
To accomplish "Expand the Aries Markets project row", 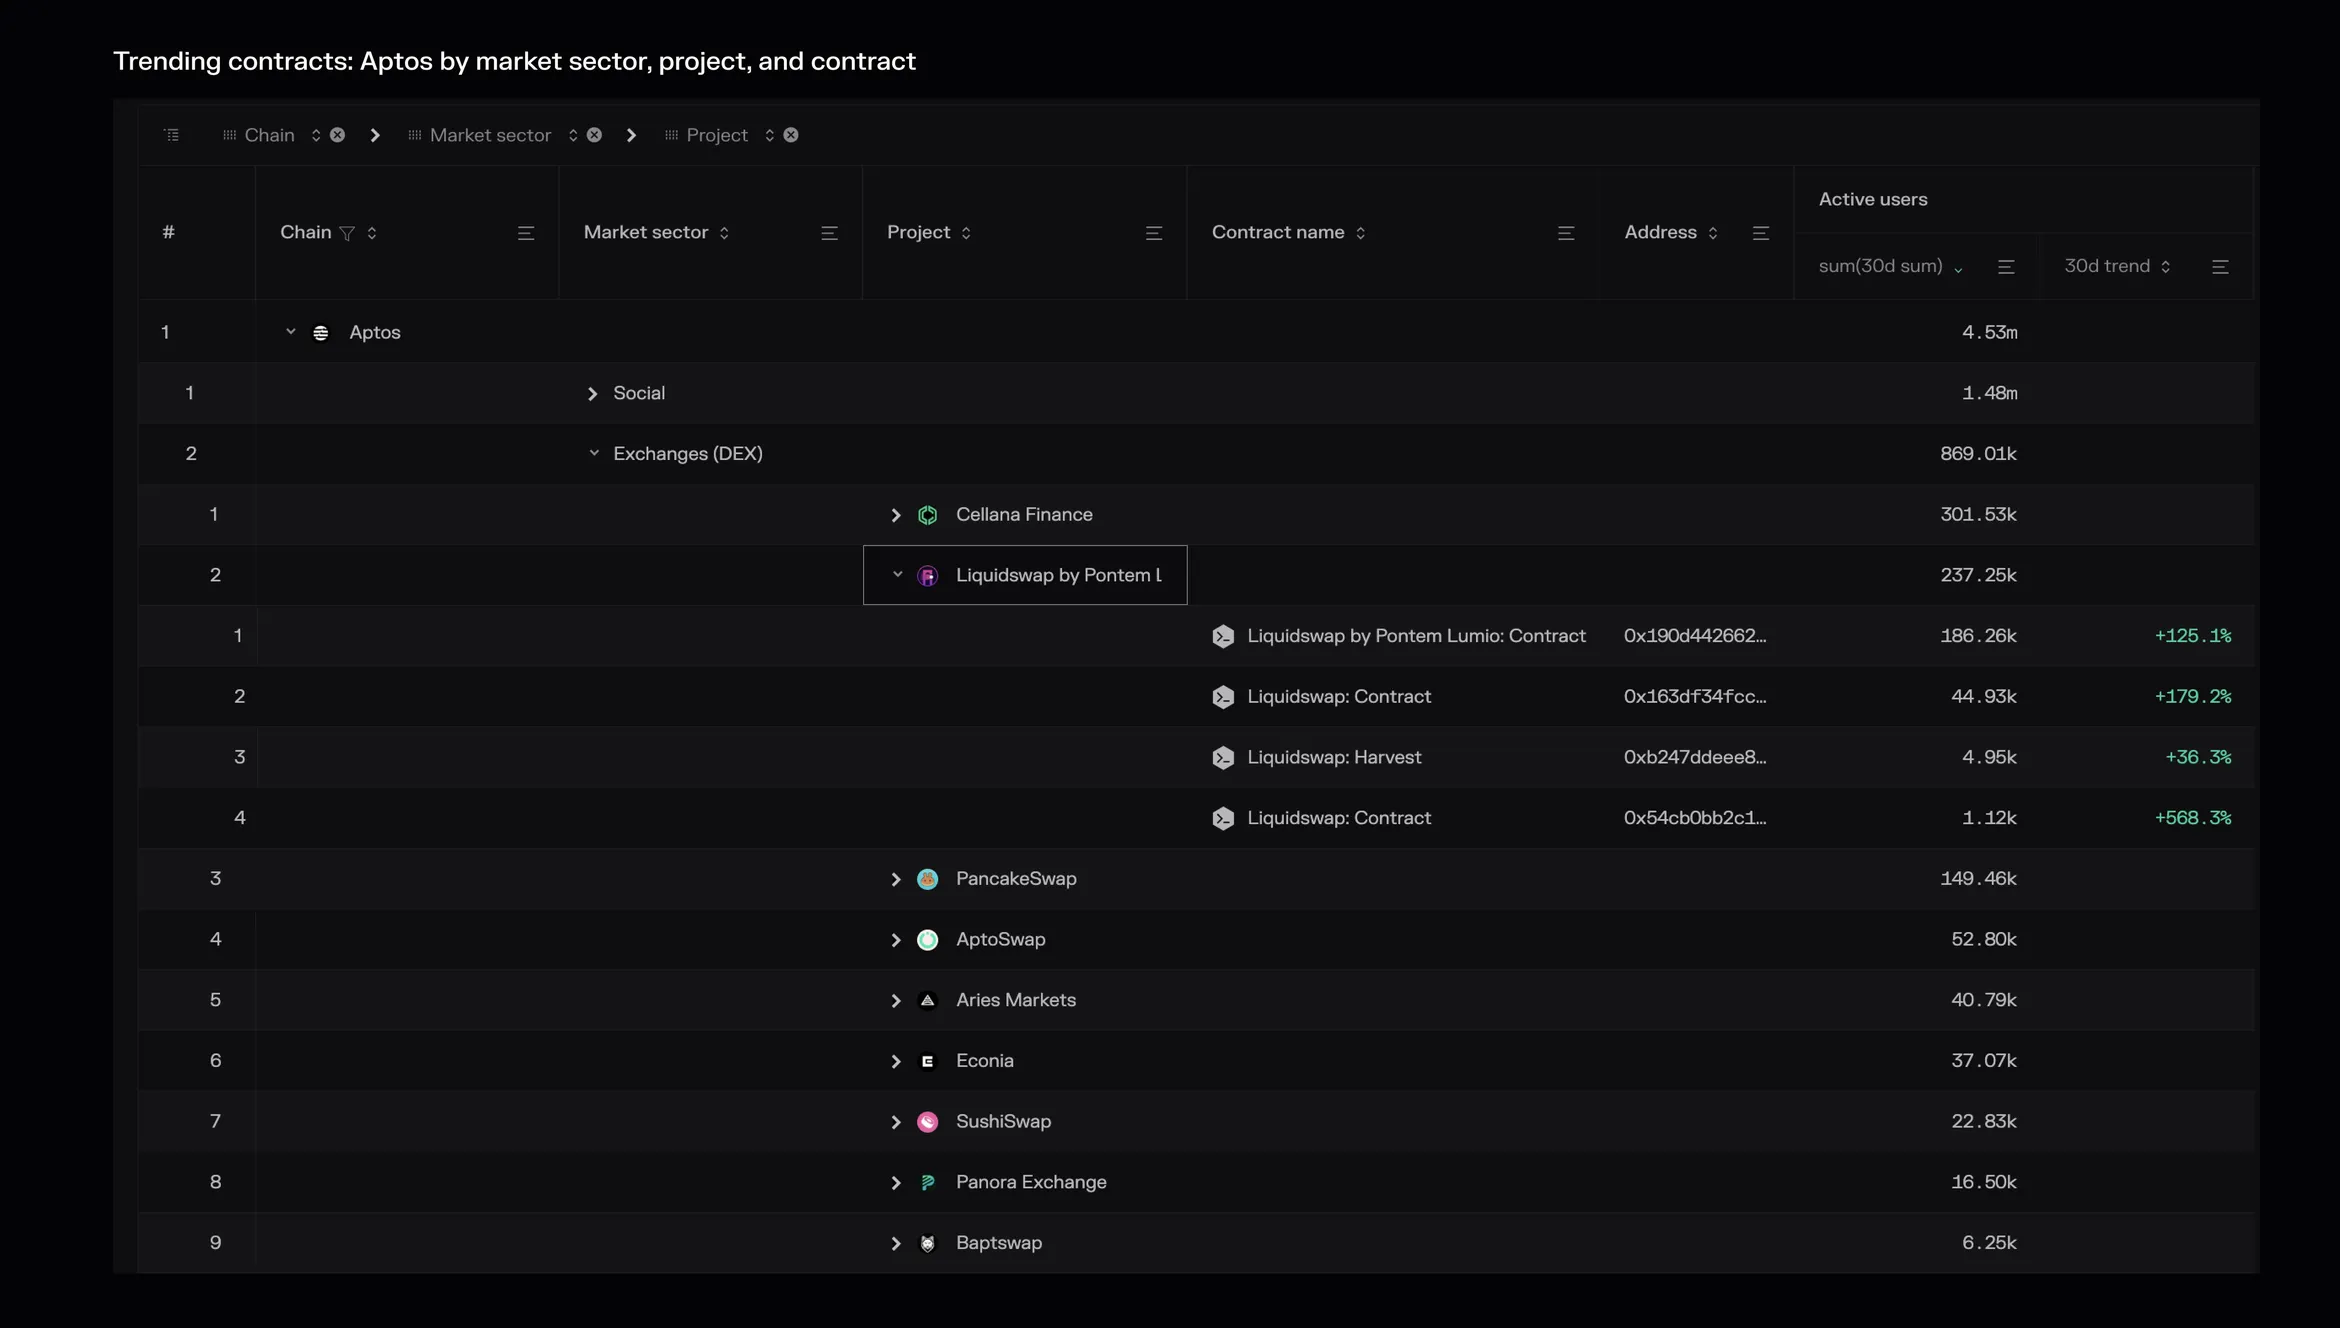I will [x=896, y=1001].
